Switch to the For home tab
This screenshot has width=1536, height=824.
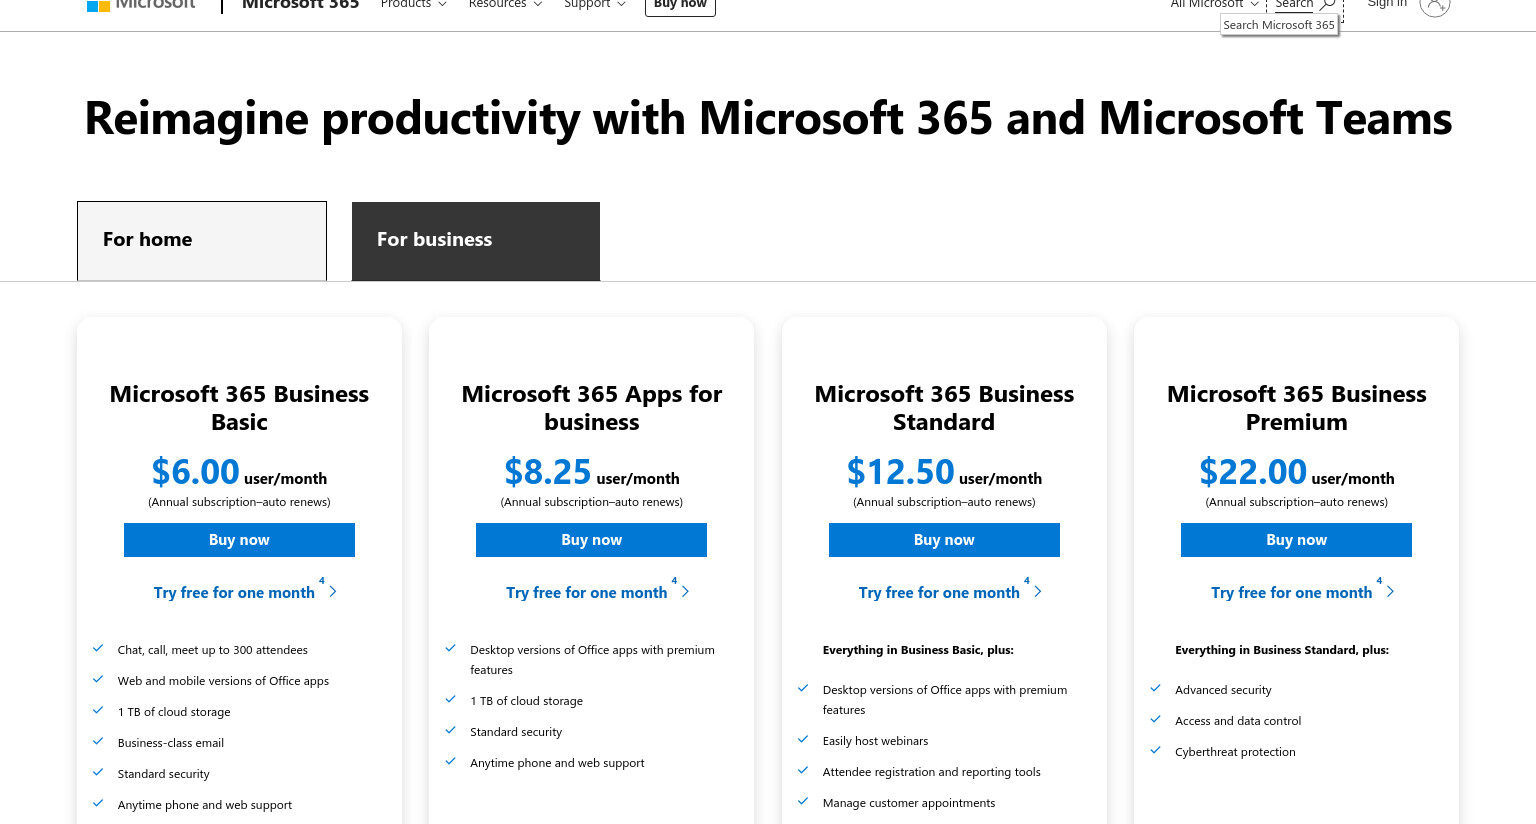tap(202, 241)
